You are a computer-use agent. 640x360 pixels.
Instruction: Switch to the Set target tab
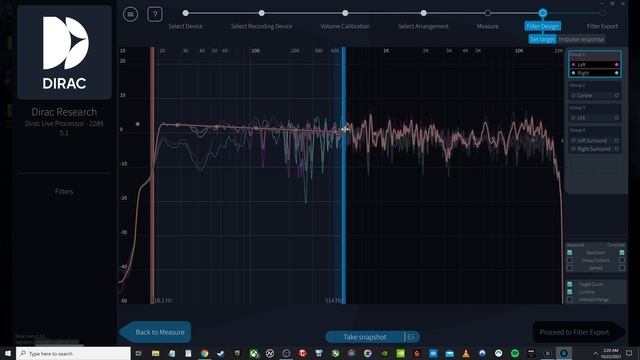tap(542, 39)
